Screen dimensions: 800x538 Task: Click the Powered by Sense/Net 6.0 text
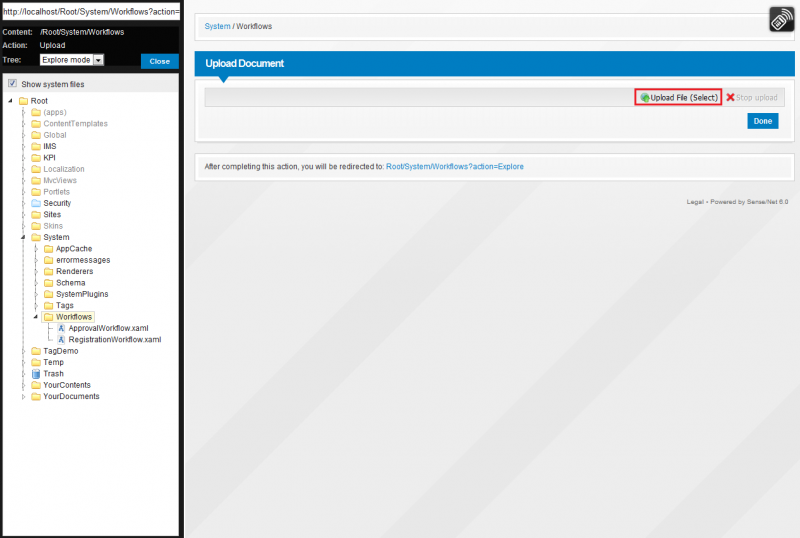tap(749, 202)
